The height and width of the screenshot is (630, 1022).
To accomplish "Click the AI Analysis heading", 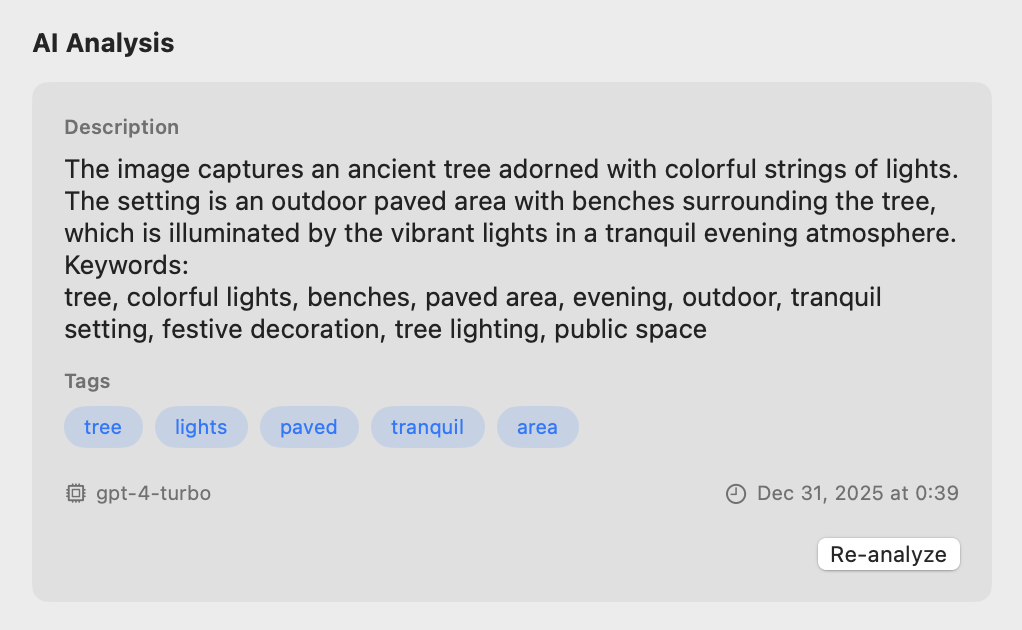I will [x=103, y=43].
